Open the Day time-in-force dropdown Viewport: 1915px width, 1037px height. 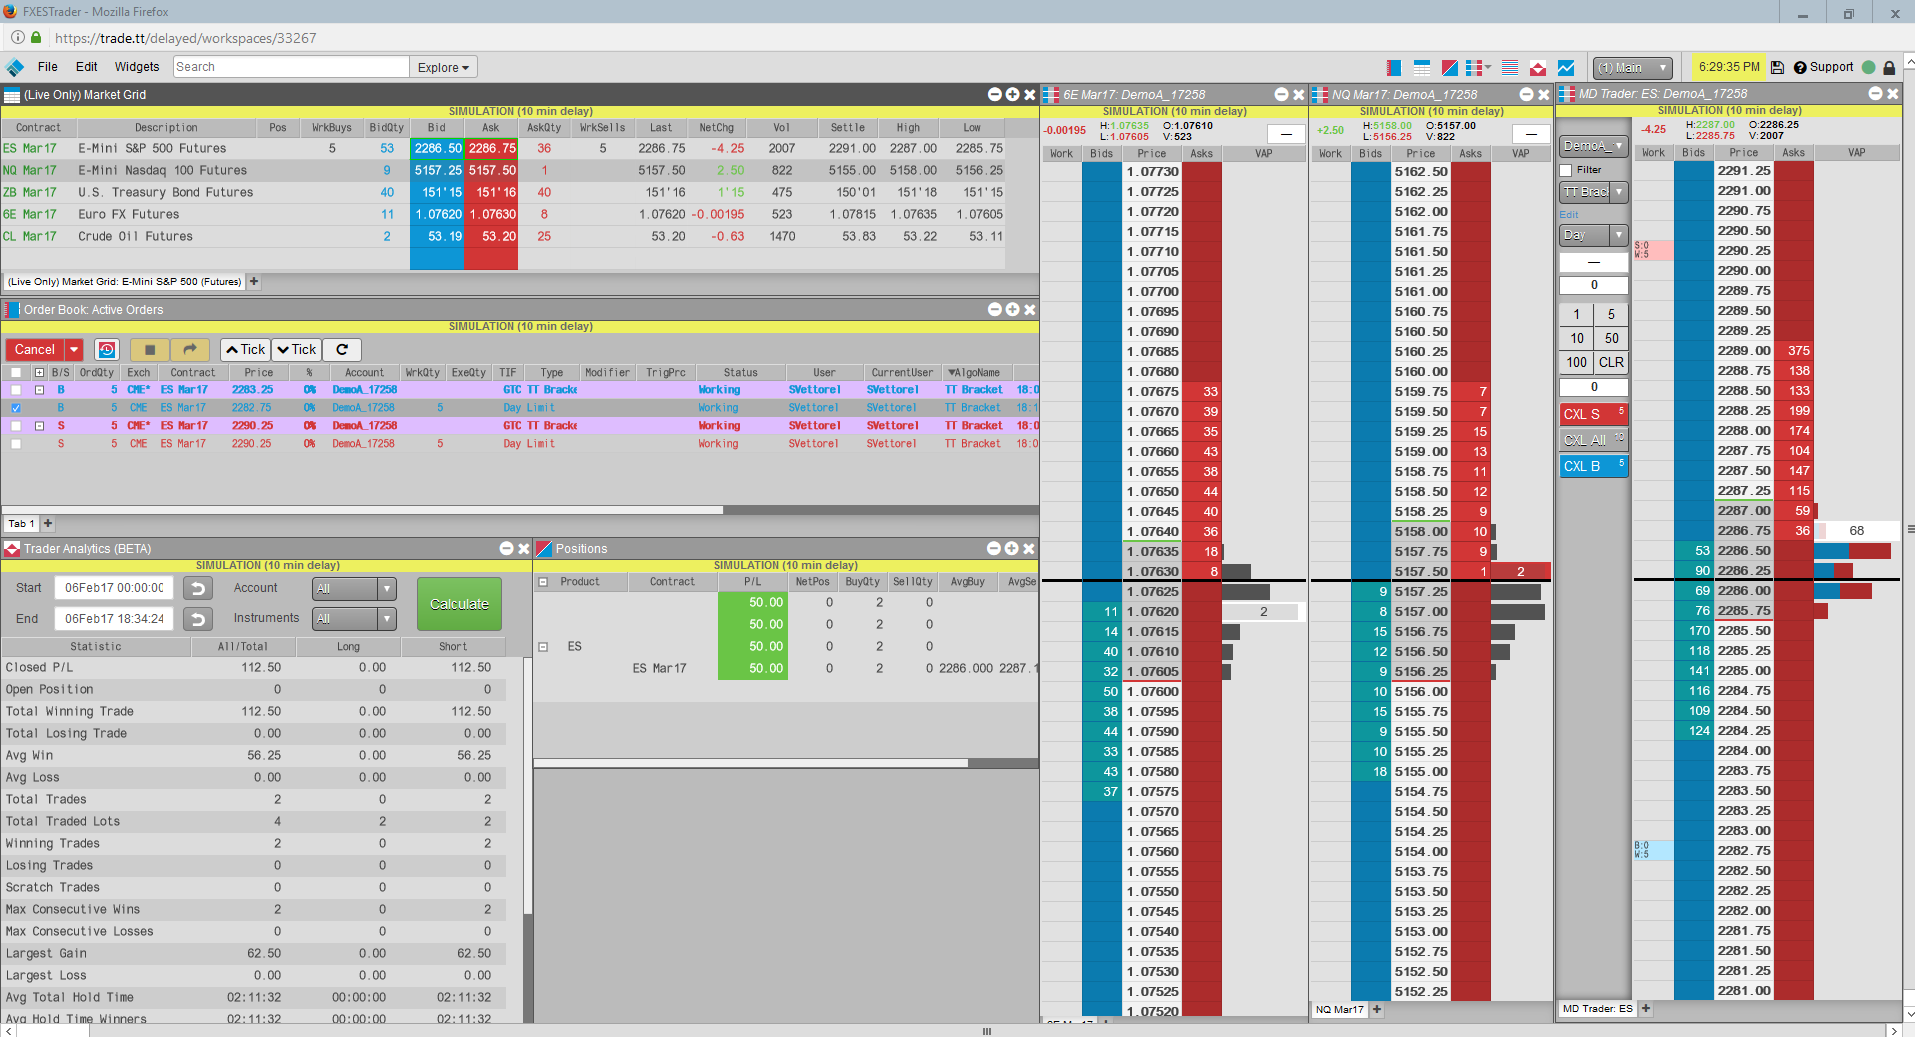click(x=1594, y=235)
